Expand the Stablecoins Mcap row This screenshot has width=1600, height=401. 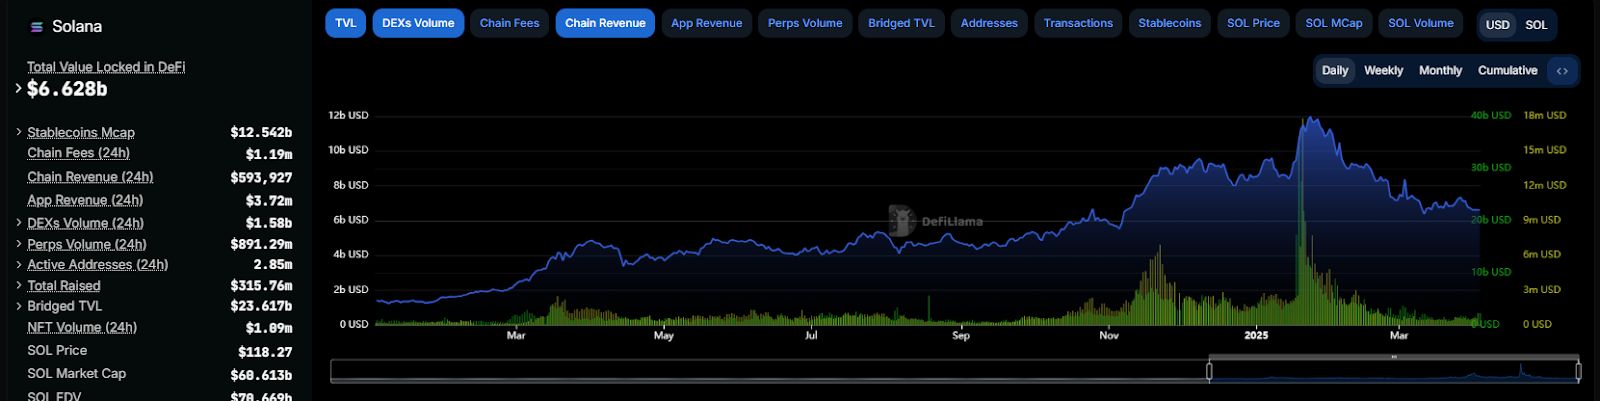[18, 132]
